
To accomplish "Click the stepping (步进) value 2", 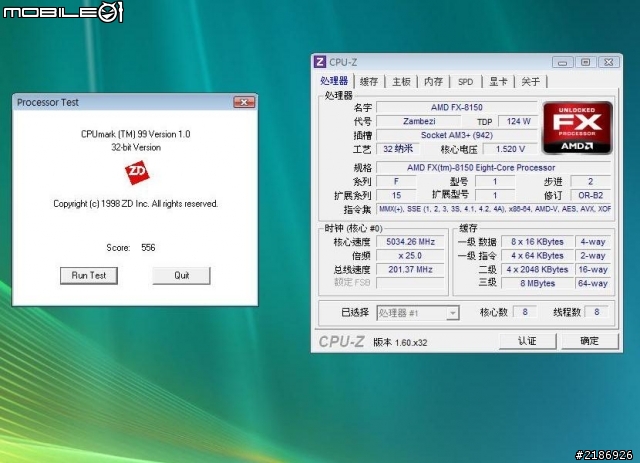I will click(590, 181).
